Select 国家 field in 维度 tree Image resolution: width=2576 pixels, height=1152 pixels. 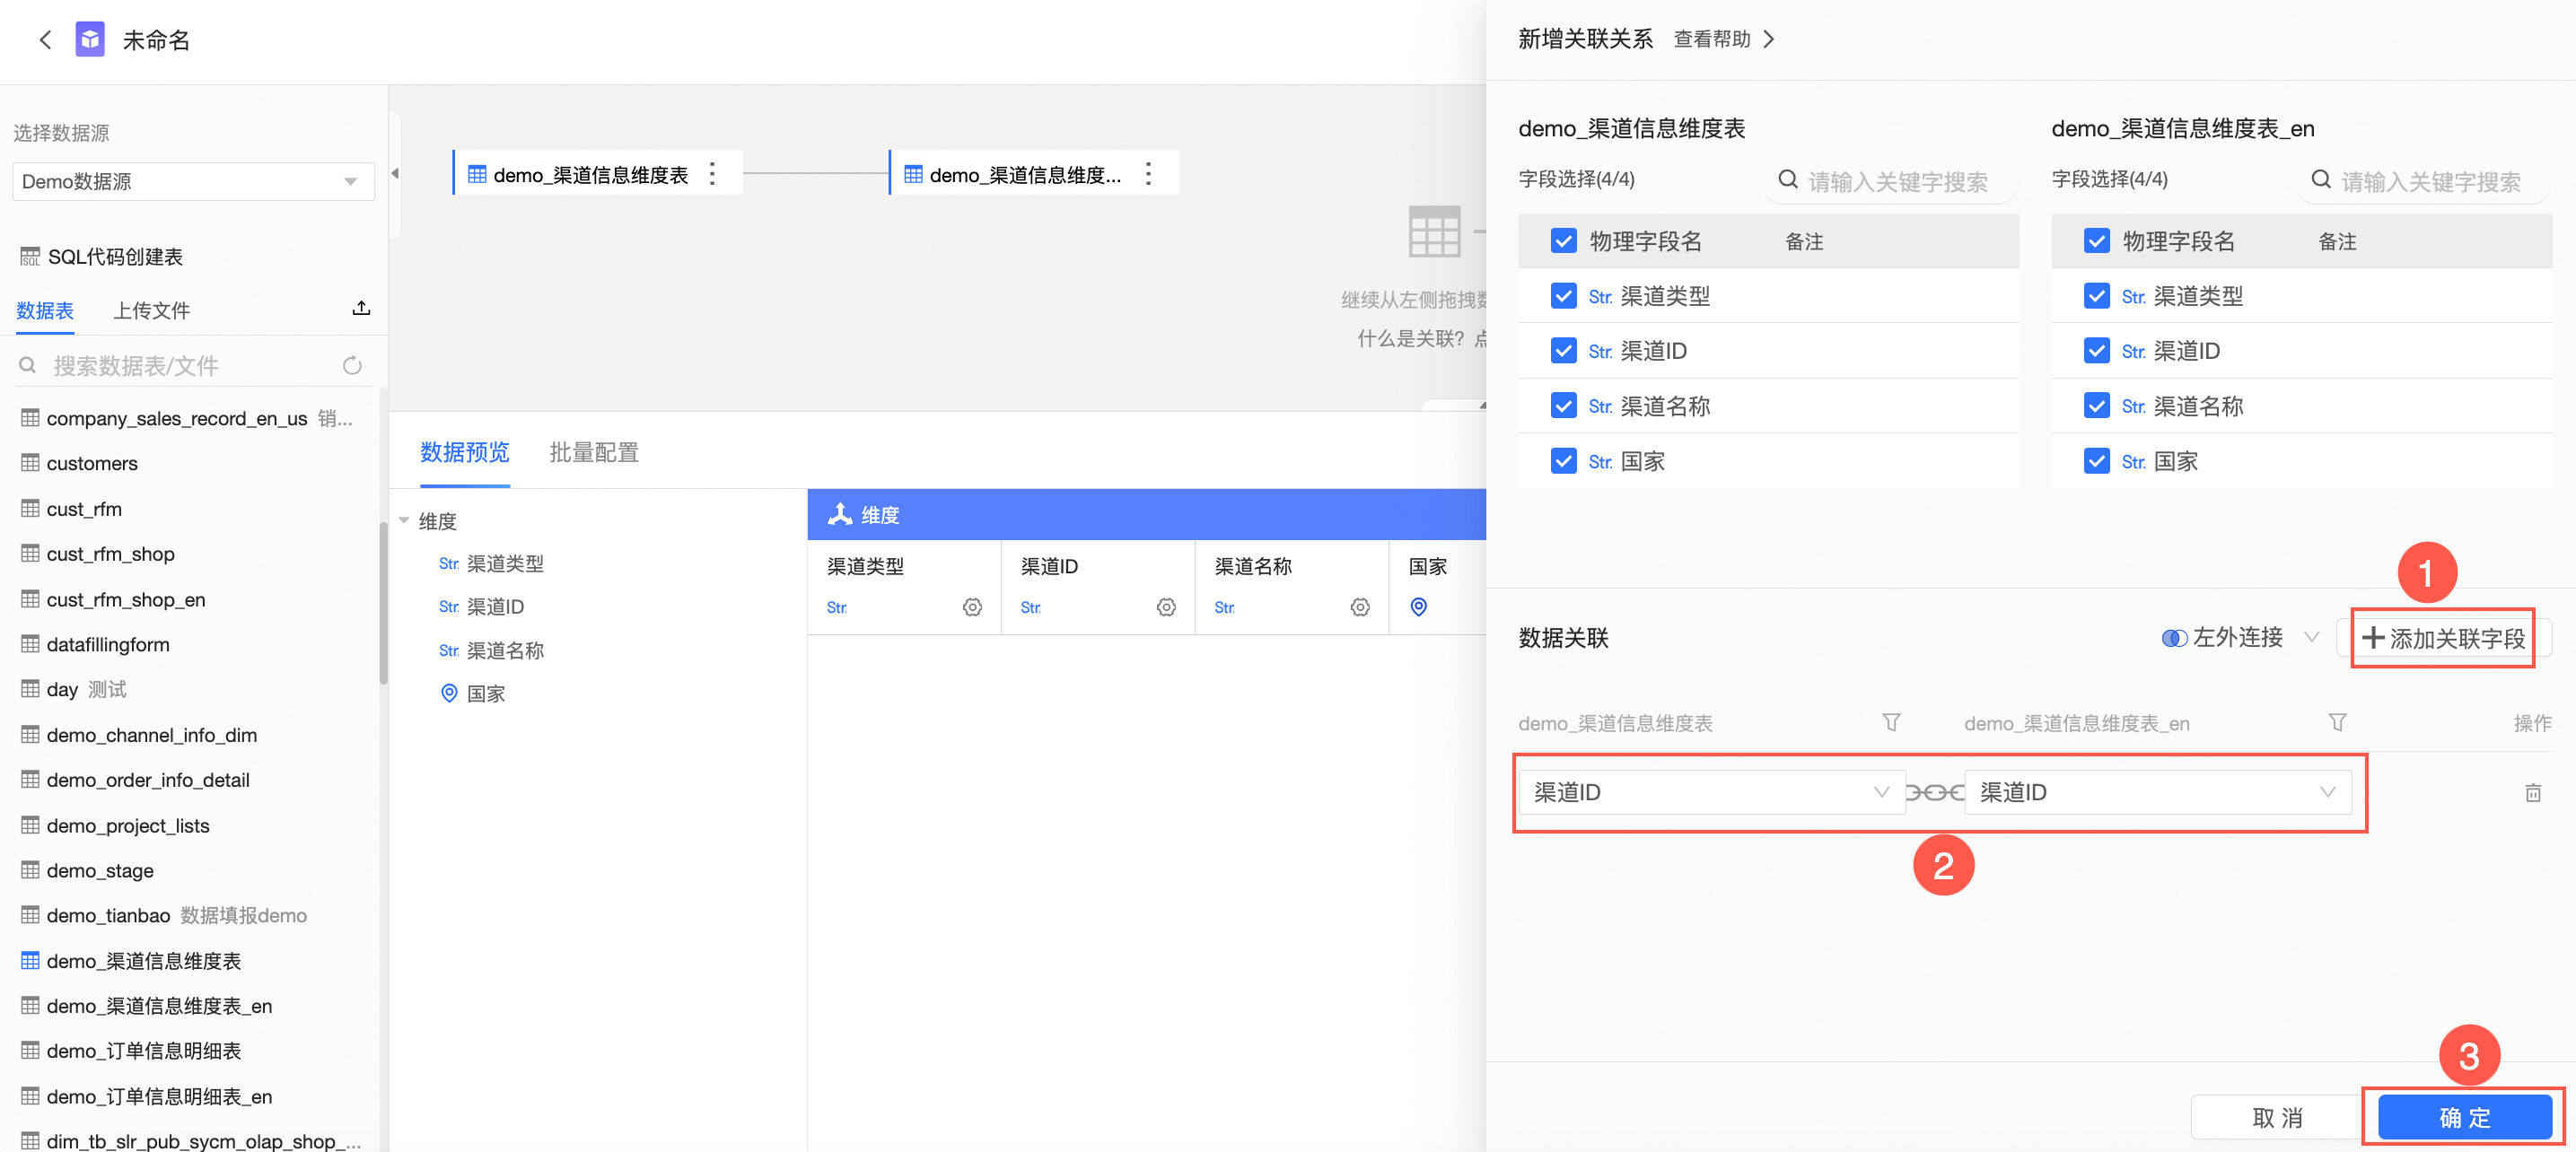[x=485, y=693]
